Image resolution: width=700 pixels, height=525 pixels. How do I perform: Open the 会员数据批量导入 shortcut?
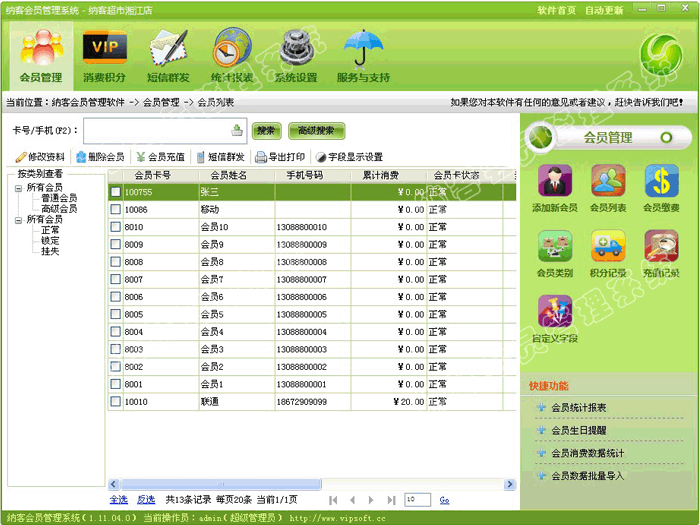(x=588, y=476)
